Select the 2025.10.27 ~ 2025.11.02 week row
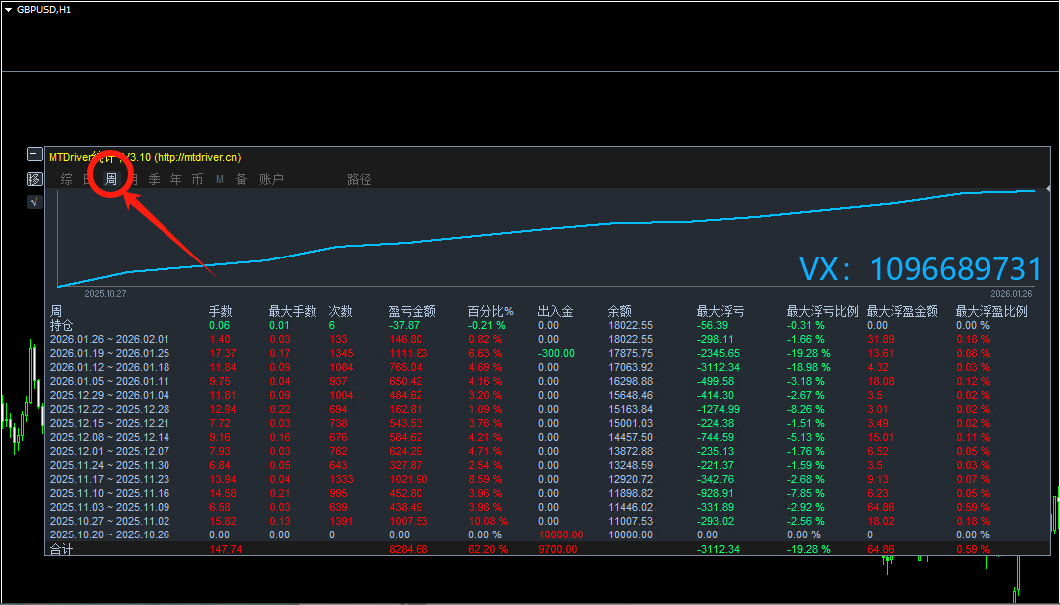The width and height of the screenshot is (1060, 605). point(109,521)
